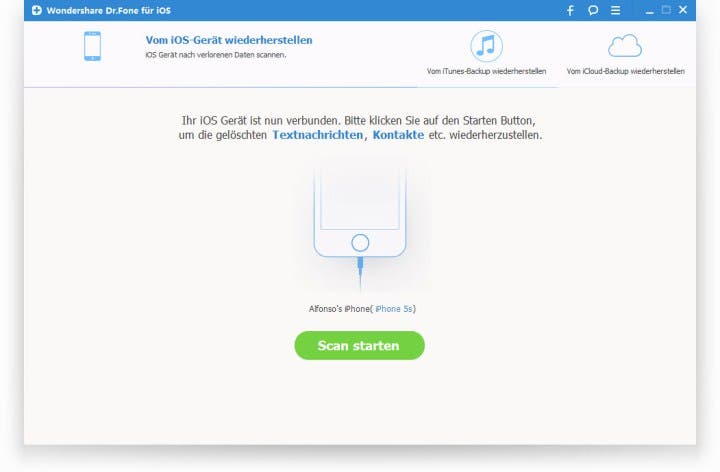Image resolution: width=720 pixels, height=472 pixels.
Task: Click the home button on phone illustration
Action: point(360,243)
